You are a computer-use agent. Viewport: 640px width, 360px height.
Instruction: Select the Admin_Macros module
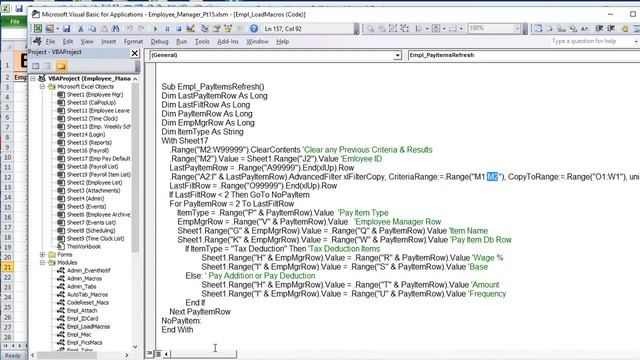pyautogui.click(x=84, y=278)
